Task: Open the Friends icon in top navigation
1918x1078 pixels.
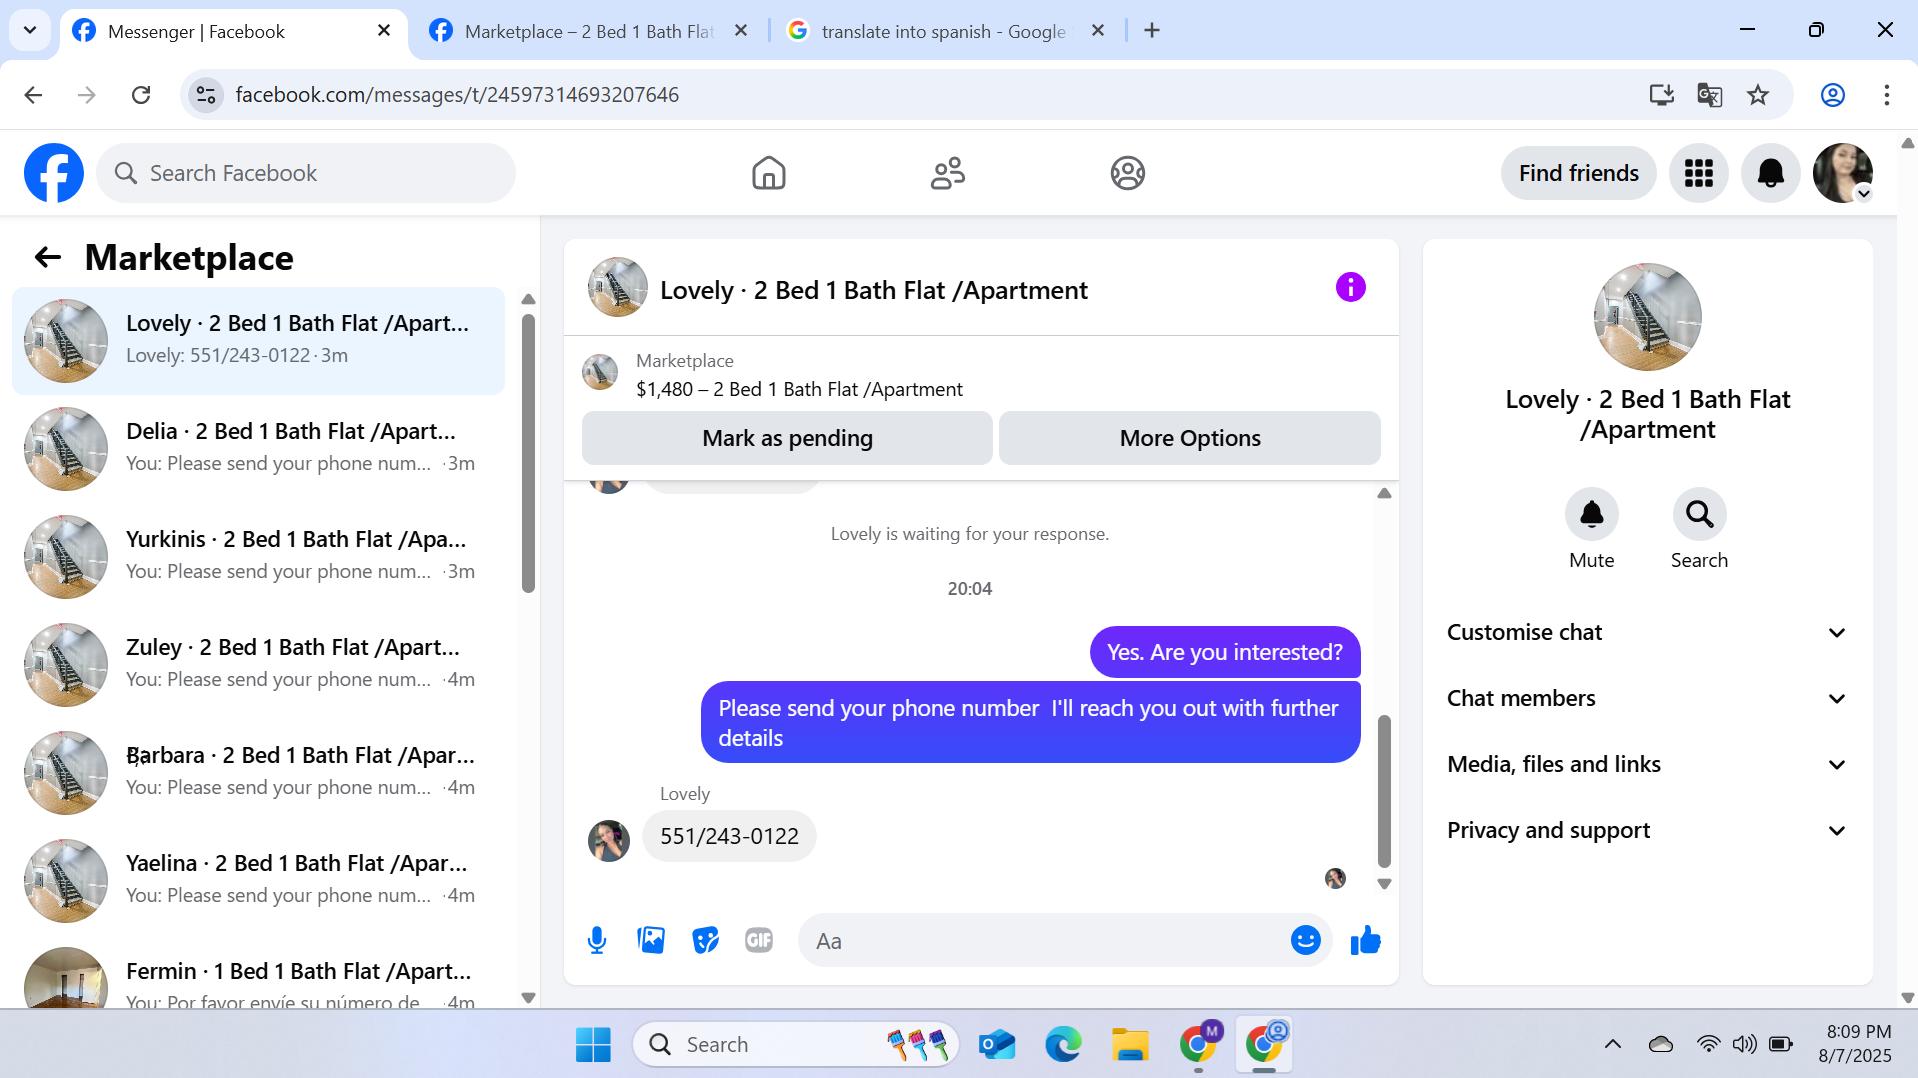Action: tap(947, 173)
